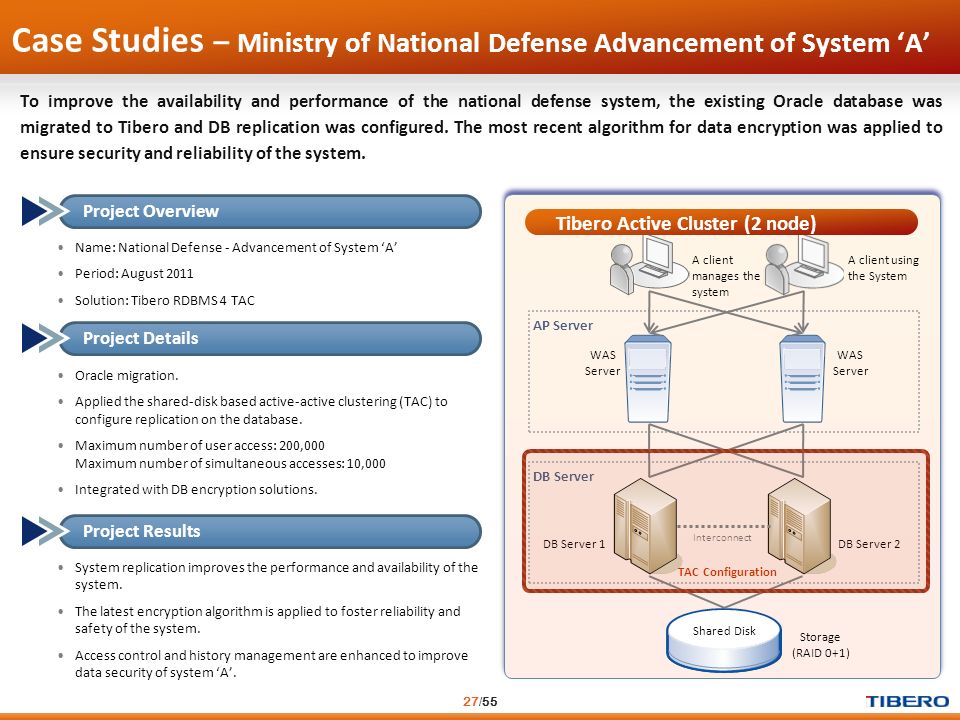
Task: Click 'Solution: Tibero RDBMS 4 TAC'
Action: [x=165, y=301]
